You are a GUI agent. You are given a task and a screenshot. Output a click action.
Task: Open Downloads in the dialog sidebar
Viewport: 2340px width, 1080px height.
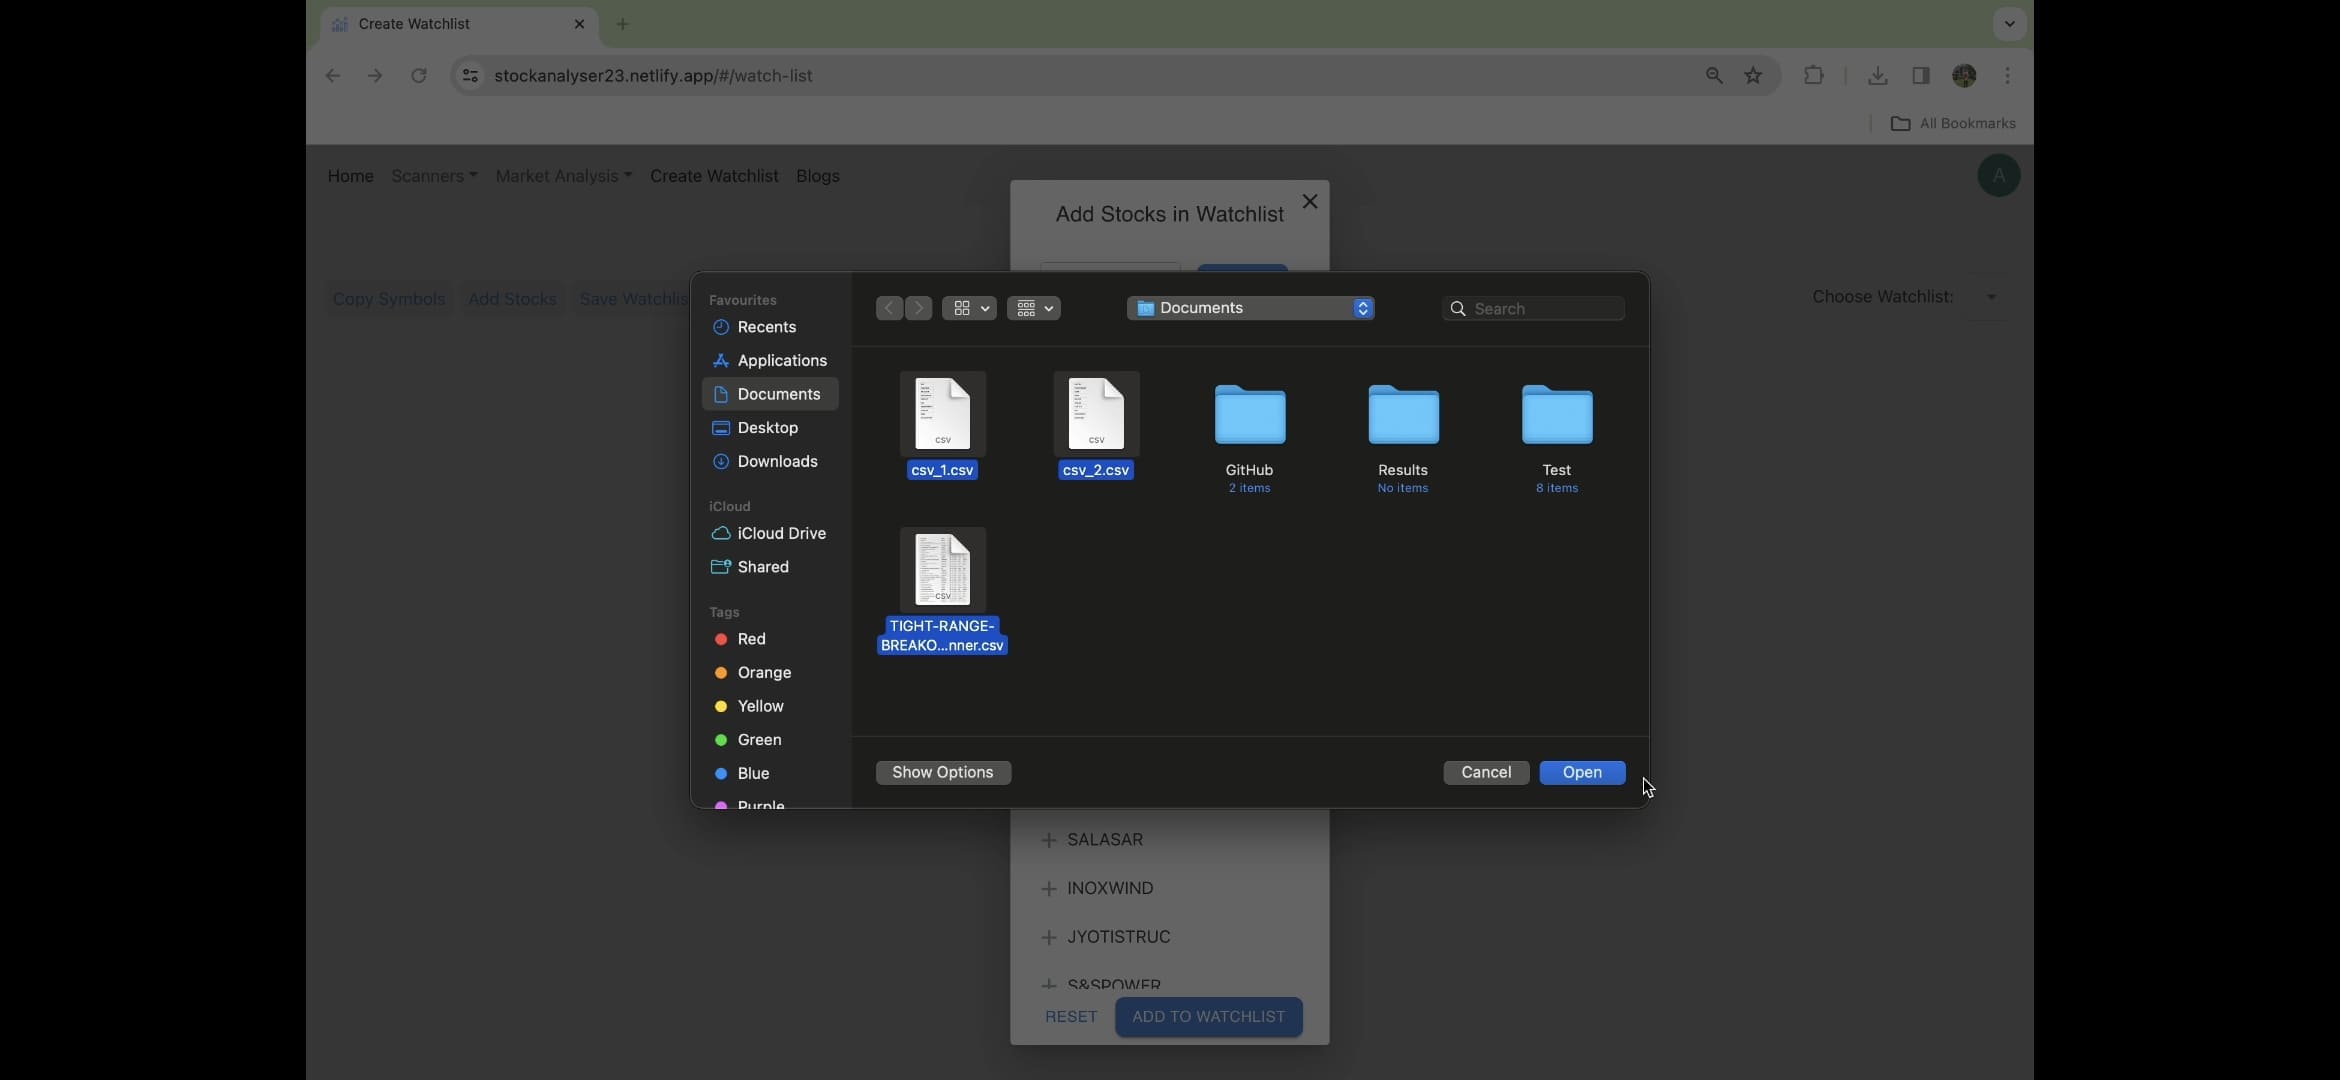776,461
